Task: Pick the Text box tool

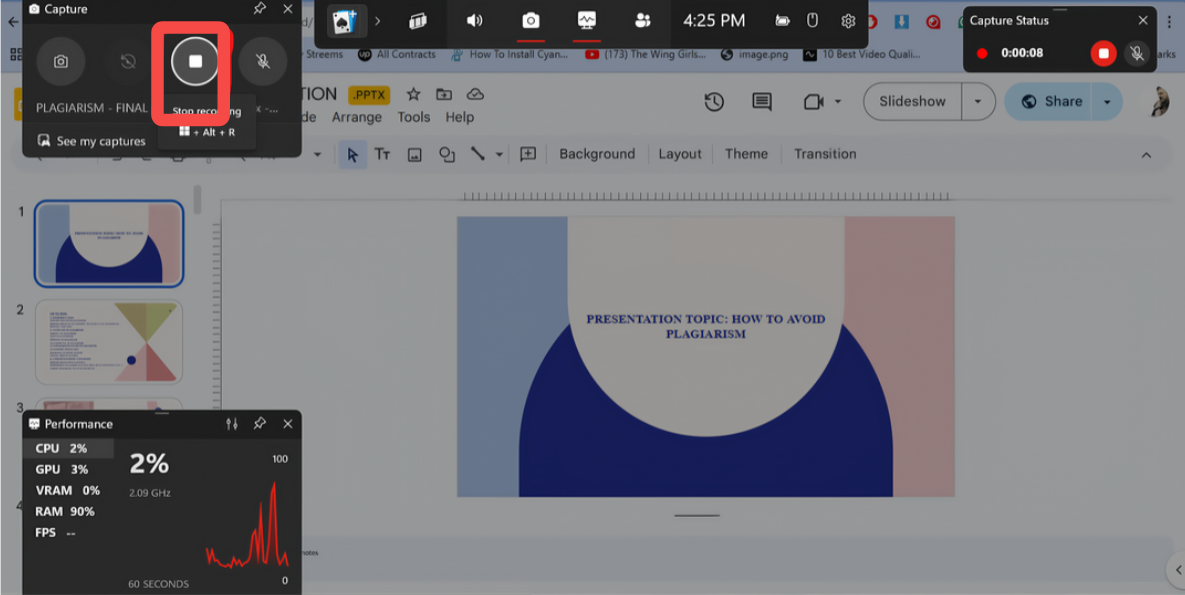Action: point(382,154)
